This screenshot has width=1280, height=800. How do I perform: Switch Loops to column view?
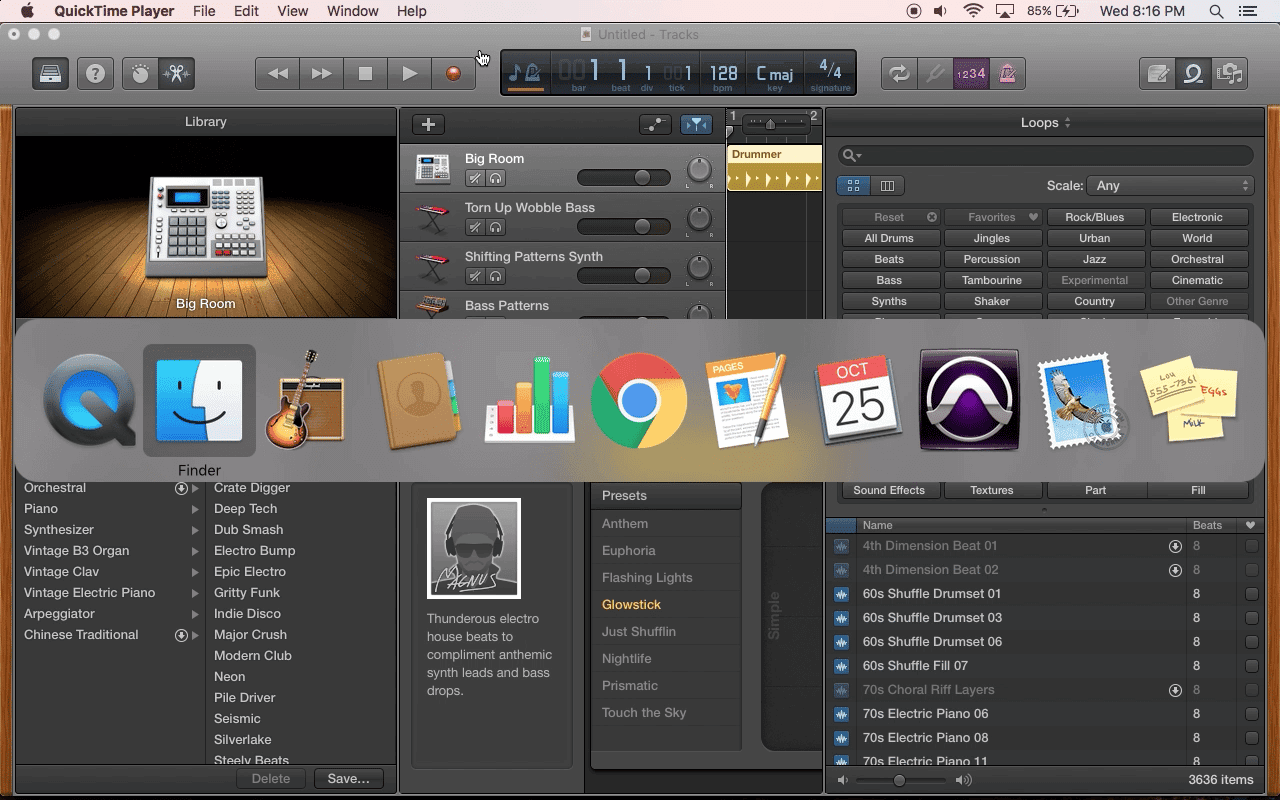887,185
